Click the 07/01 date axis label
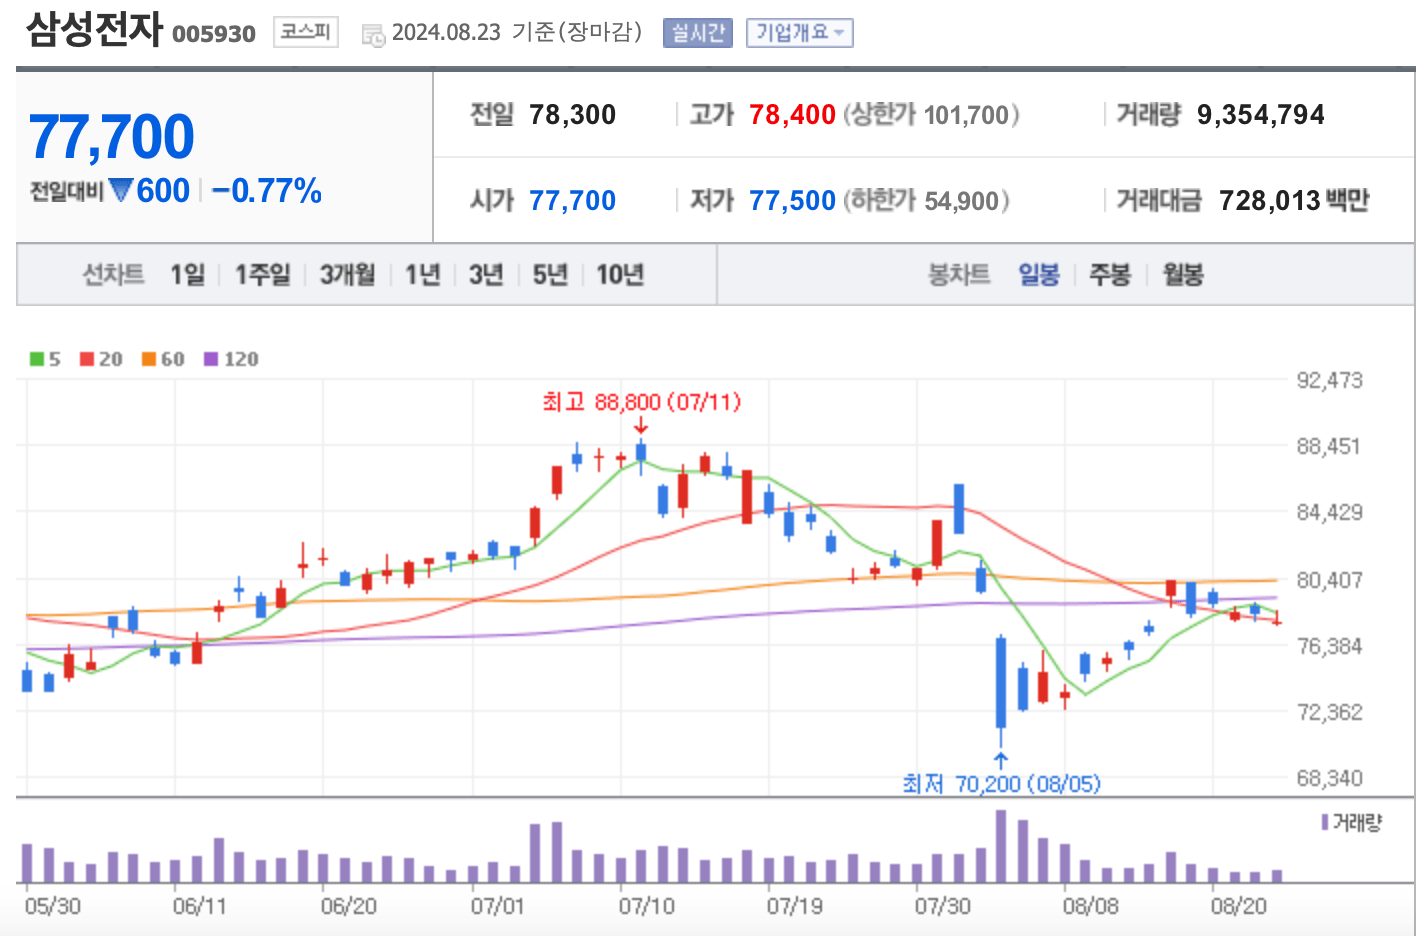Viewport: 1416px width, 936px height. [x=497, y=906]
